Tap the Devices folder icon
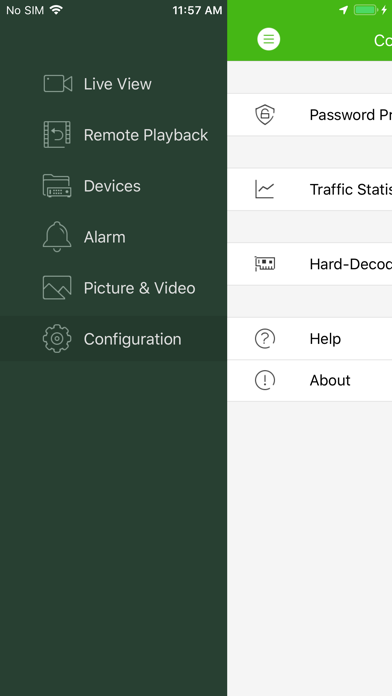 [57, 186]
